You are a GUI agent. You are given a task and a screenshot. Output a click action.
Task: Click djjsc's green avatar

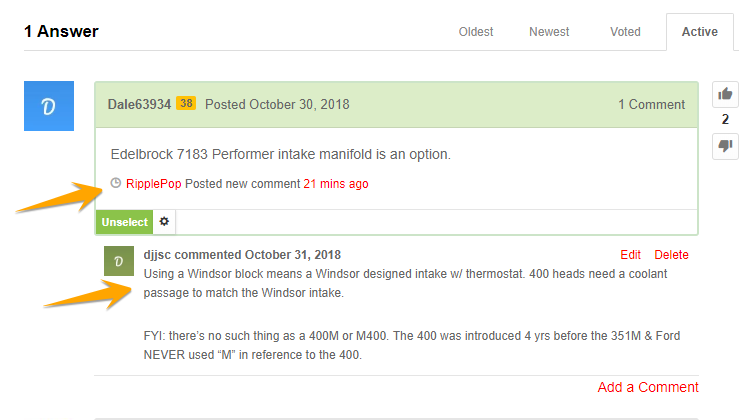[x=119, y=261]
